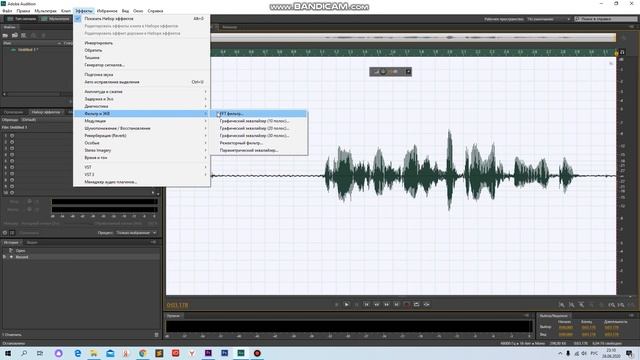This screenshot has height=360, width=640.
Task: Toggle power for effects rack slot 9
Action: (12, 187)
